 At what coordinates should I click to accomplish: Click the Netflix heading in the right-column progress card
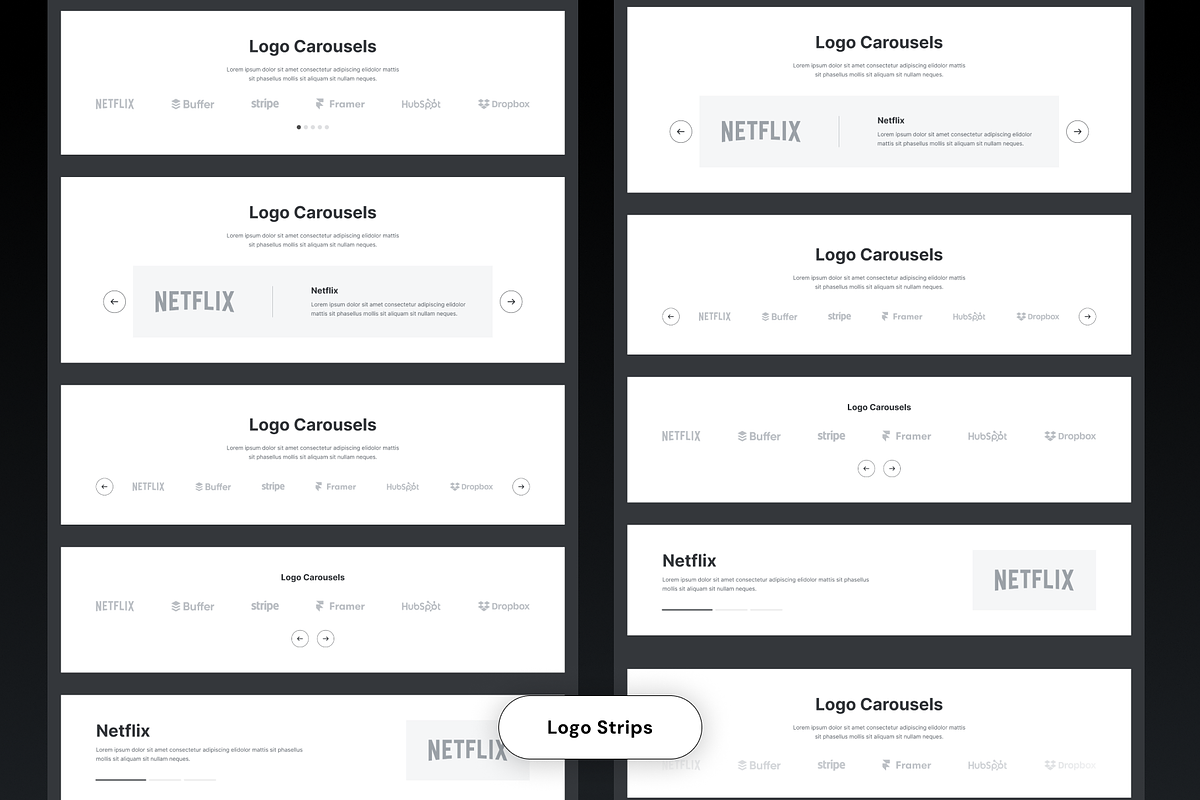(x=689, y=561)
